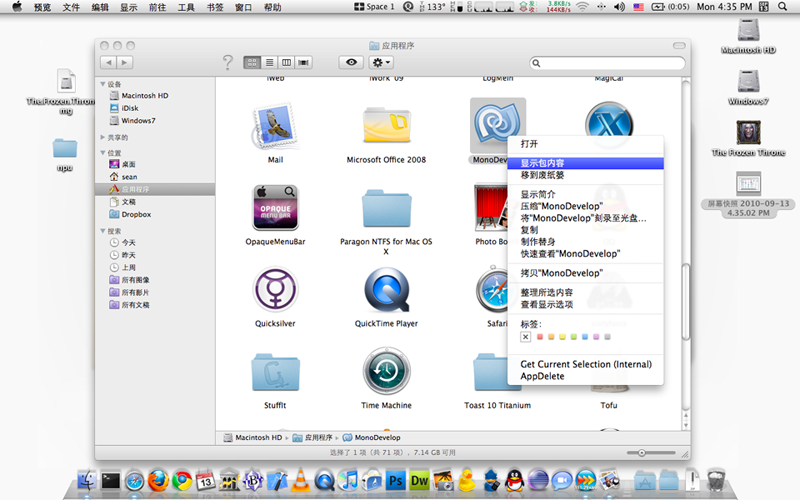Open Spotlight magnifier in menu bar
Screen dimensions: 800x500
coord(782,7)
